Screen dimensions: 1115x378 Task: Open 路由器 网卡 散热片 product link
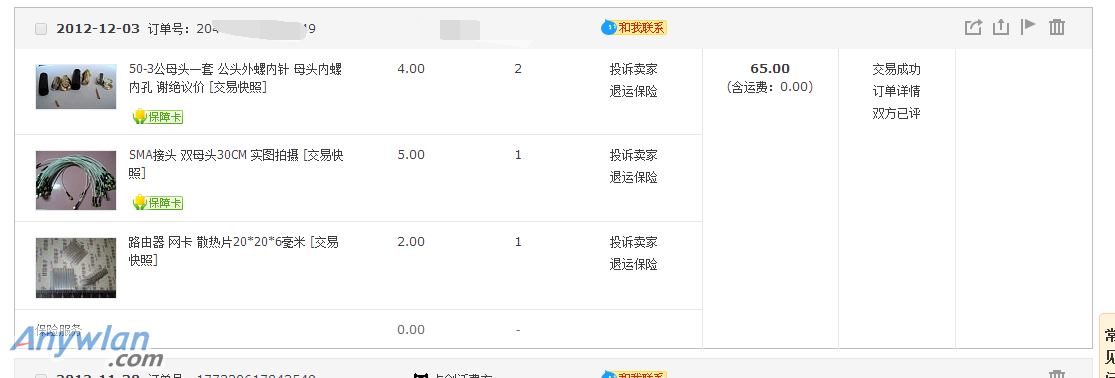tap(233, 251)
